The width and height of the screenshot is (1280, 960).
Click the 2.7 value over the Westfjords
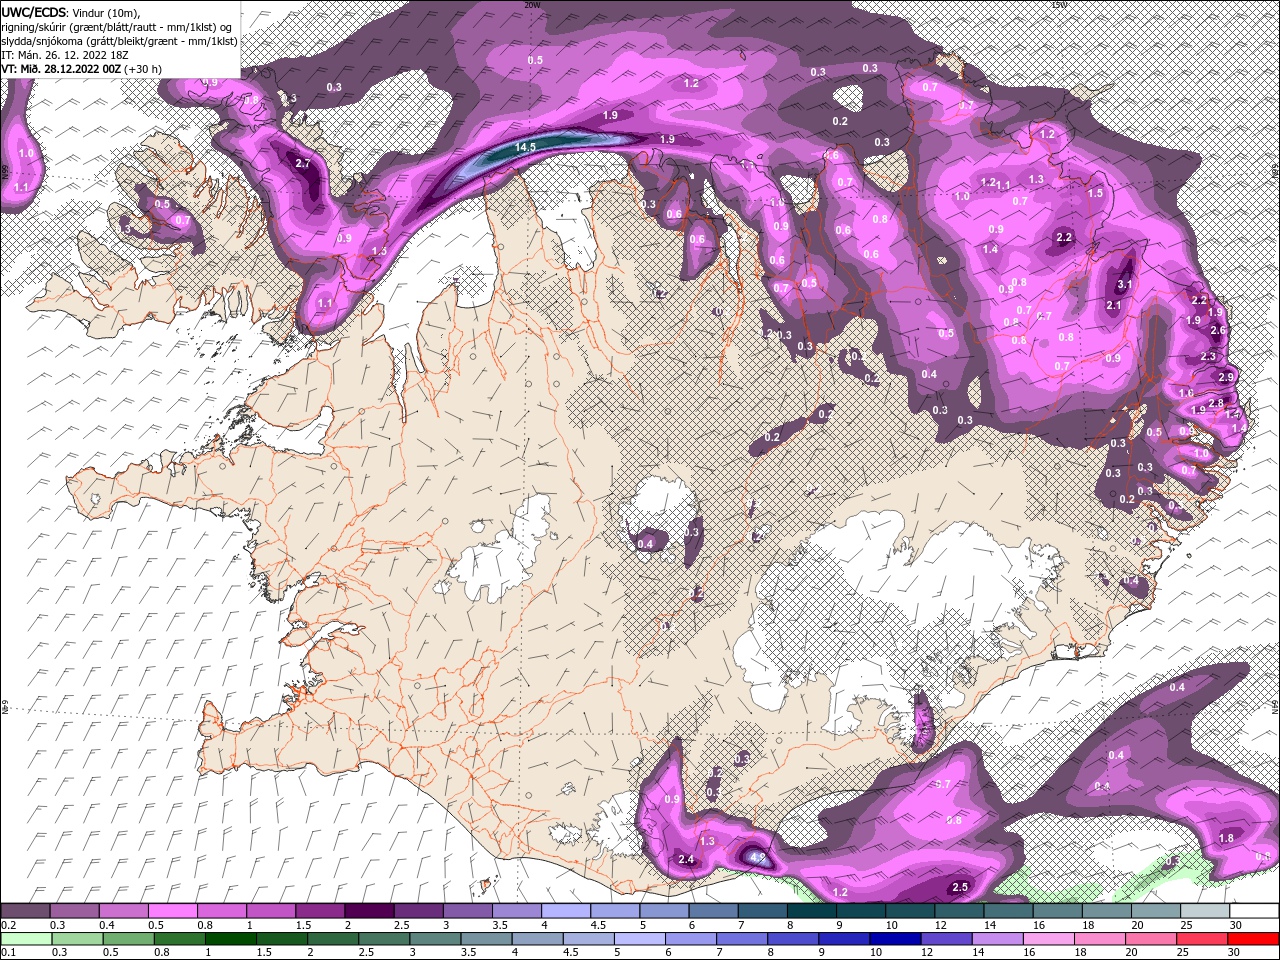pyautogui.click(x=304, y=162)
